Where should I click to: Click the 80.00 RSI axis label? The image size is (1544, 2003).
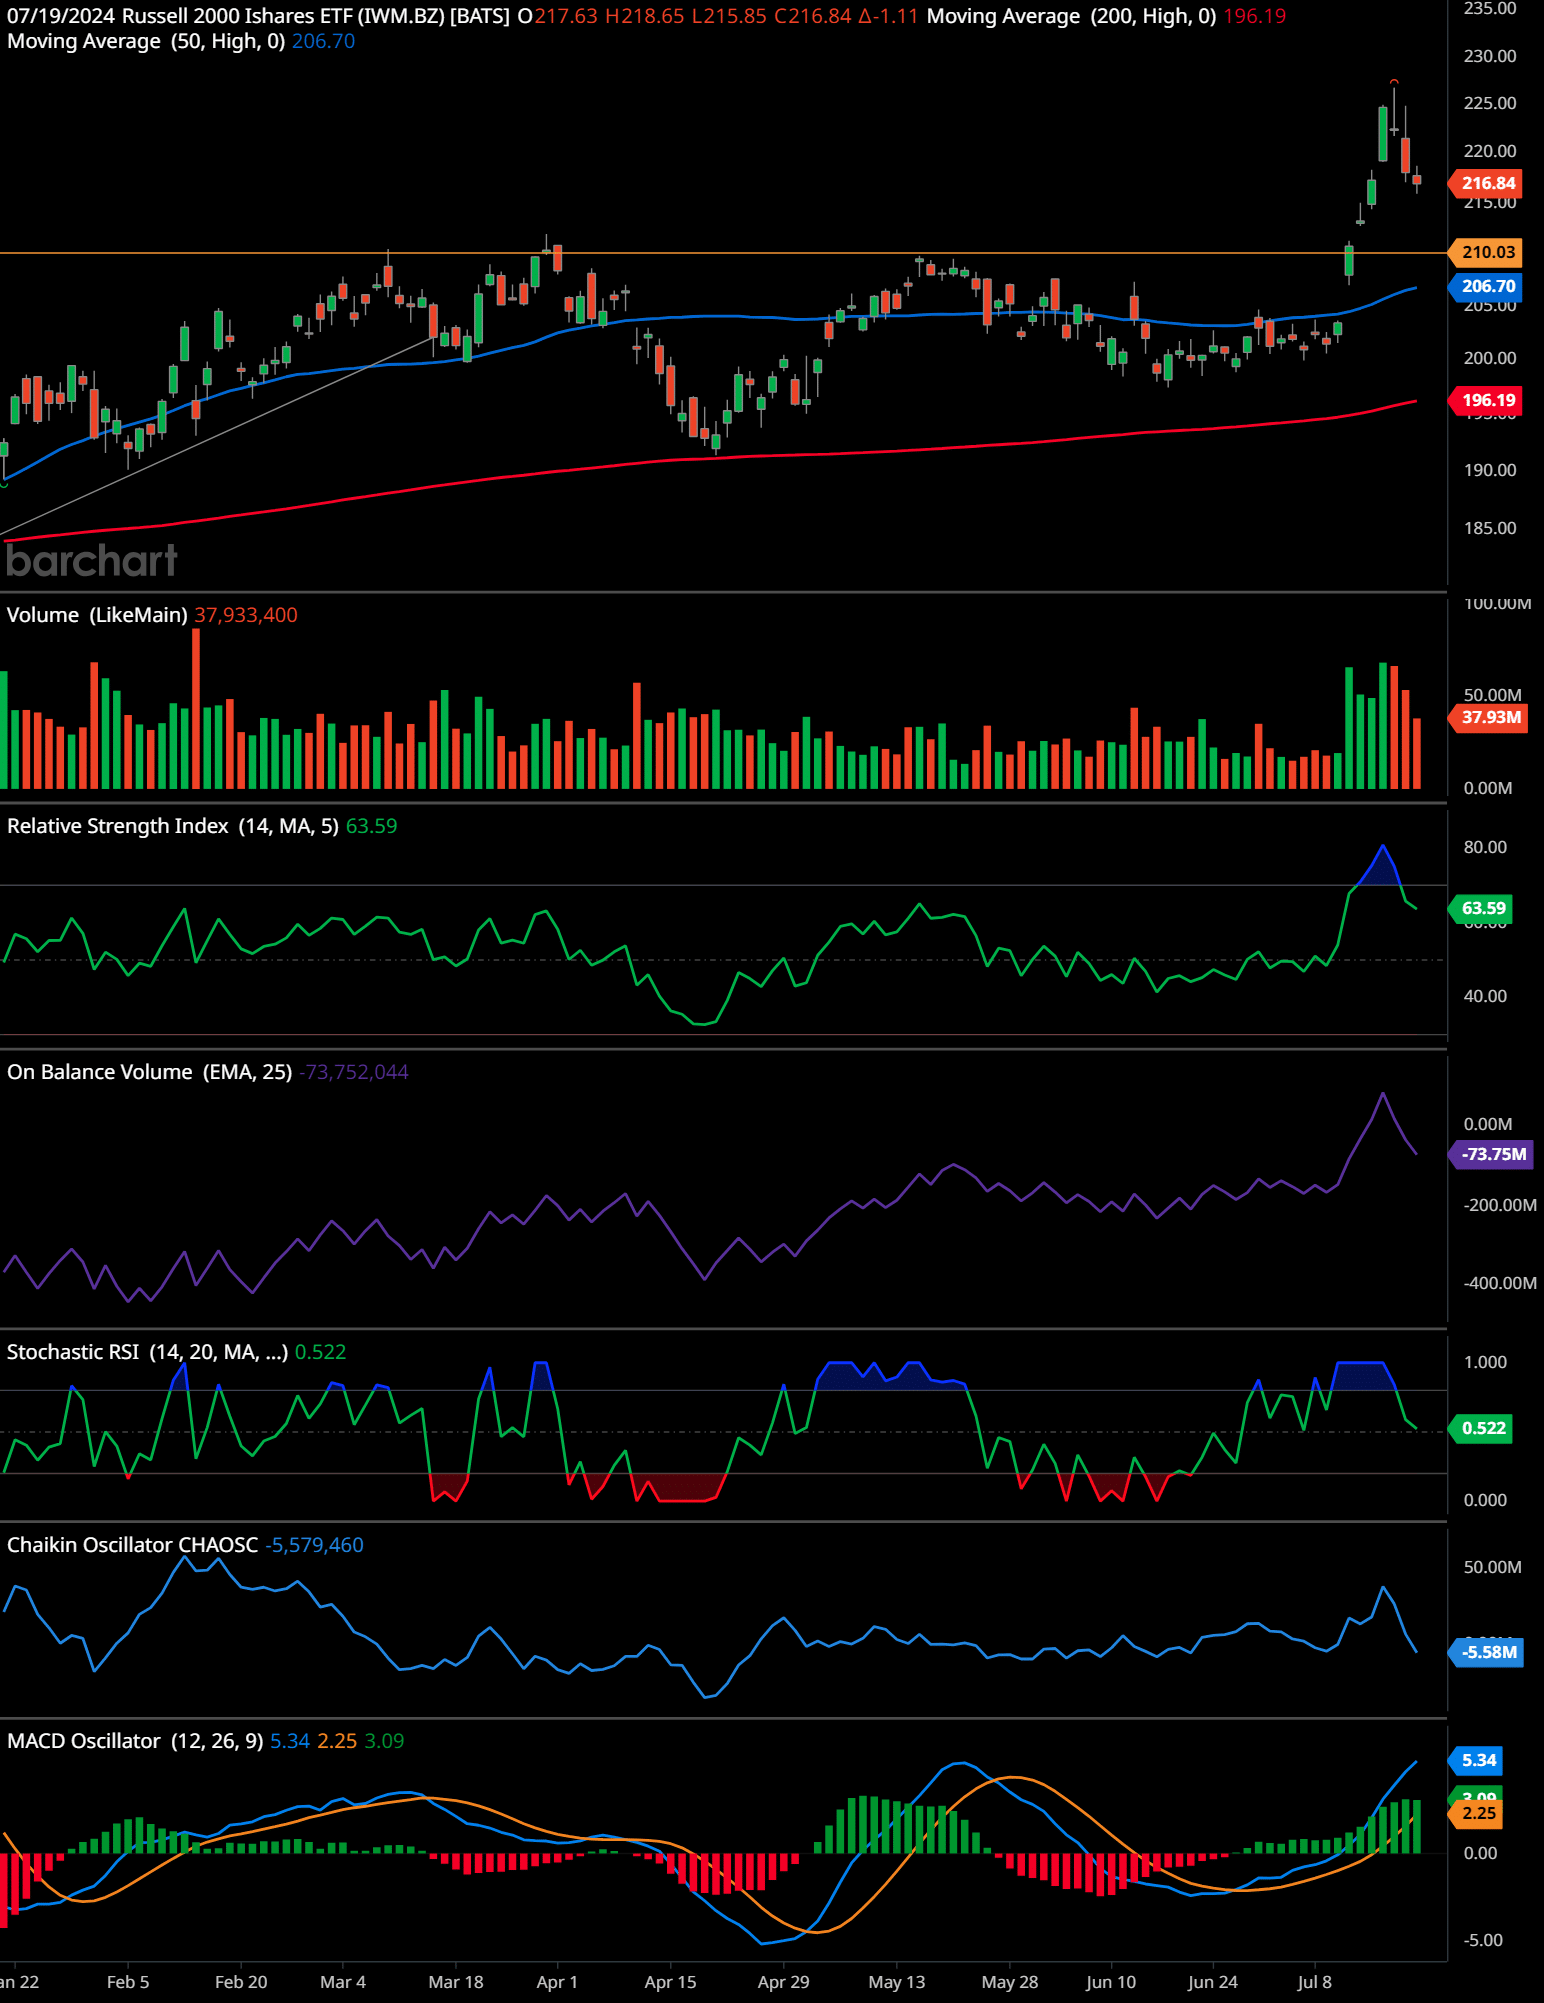point(1485,847)
